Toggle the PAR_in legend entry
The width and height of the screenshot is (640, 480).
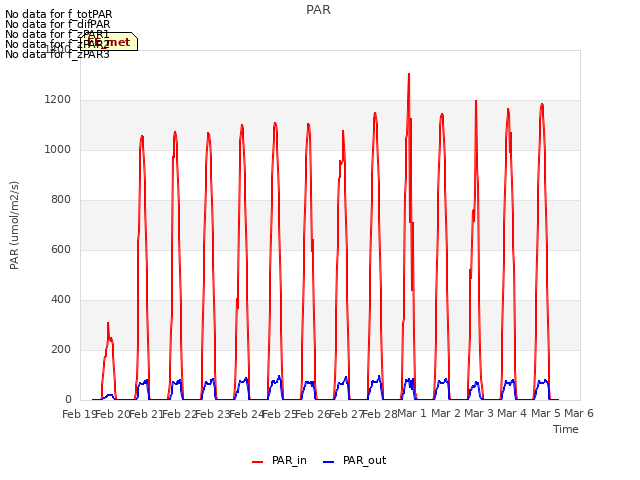279,461
